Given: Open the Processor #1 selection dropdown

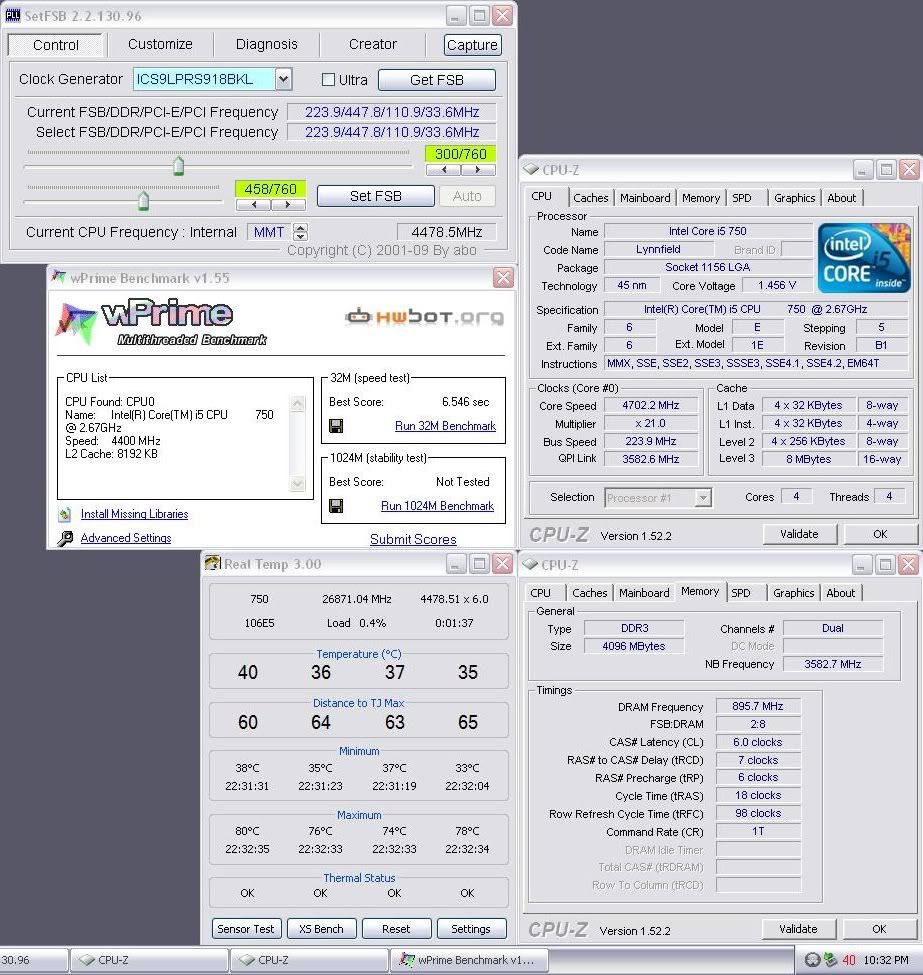Looking at the screenshot, I should [703, 497].
